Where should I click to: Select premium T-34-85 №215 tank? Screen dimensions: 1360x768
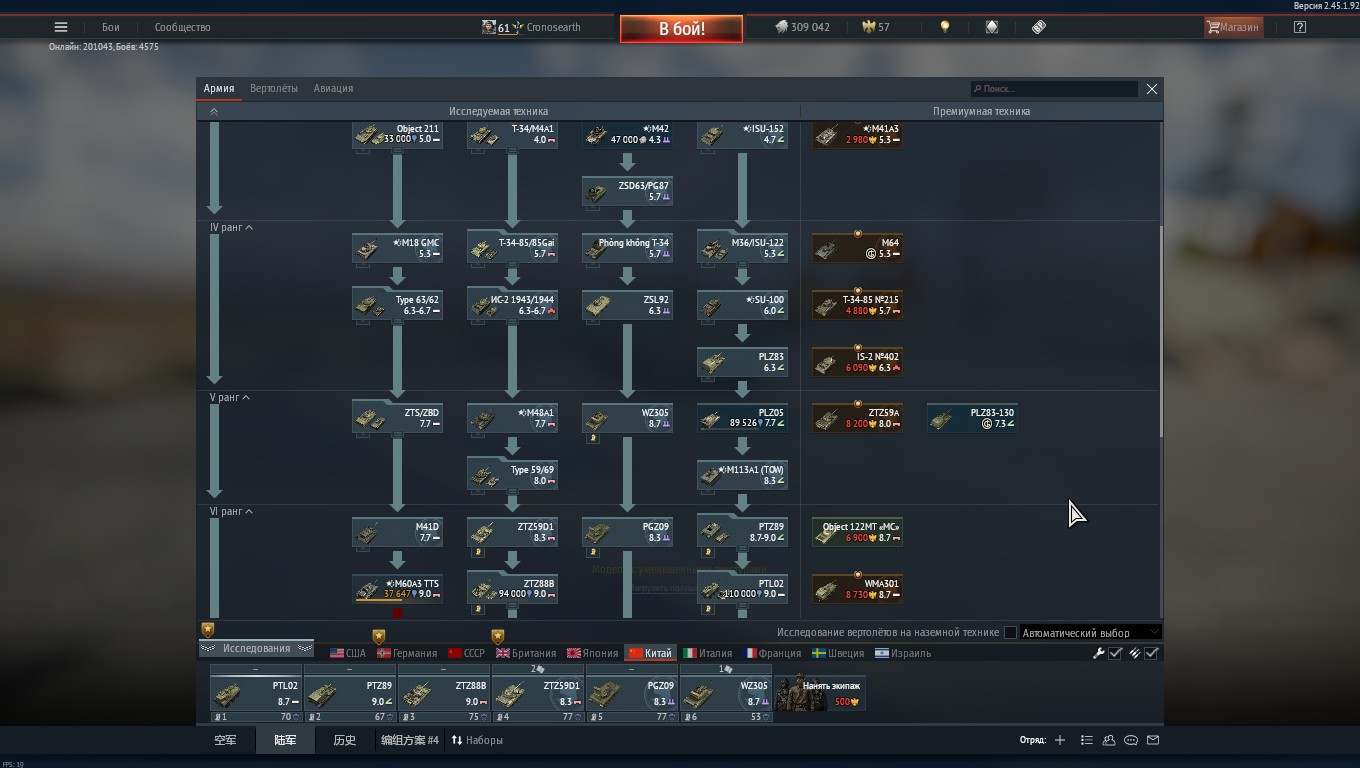(857, 306)
